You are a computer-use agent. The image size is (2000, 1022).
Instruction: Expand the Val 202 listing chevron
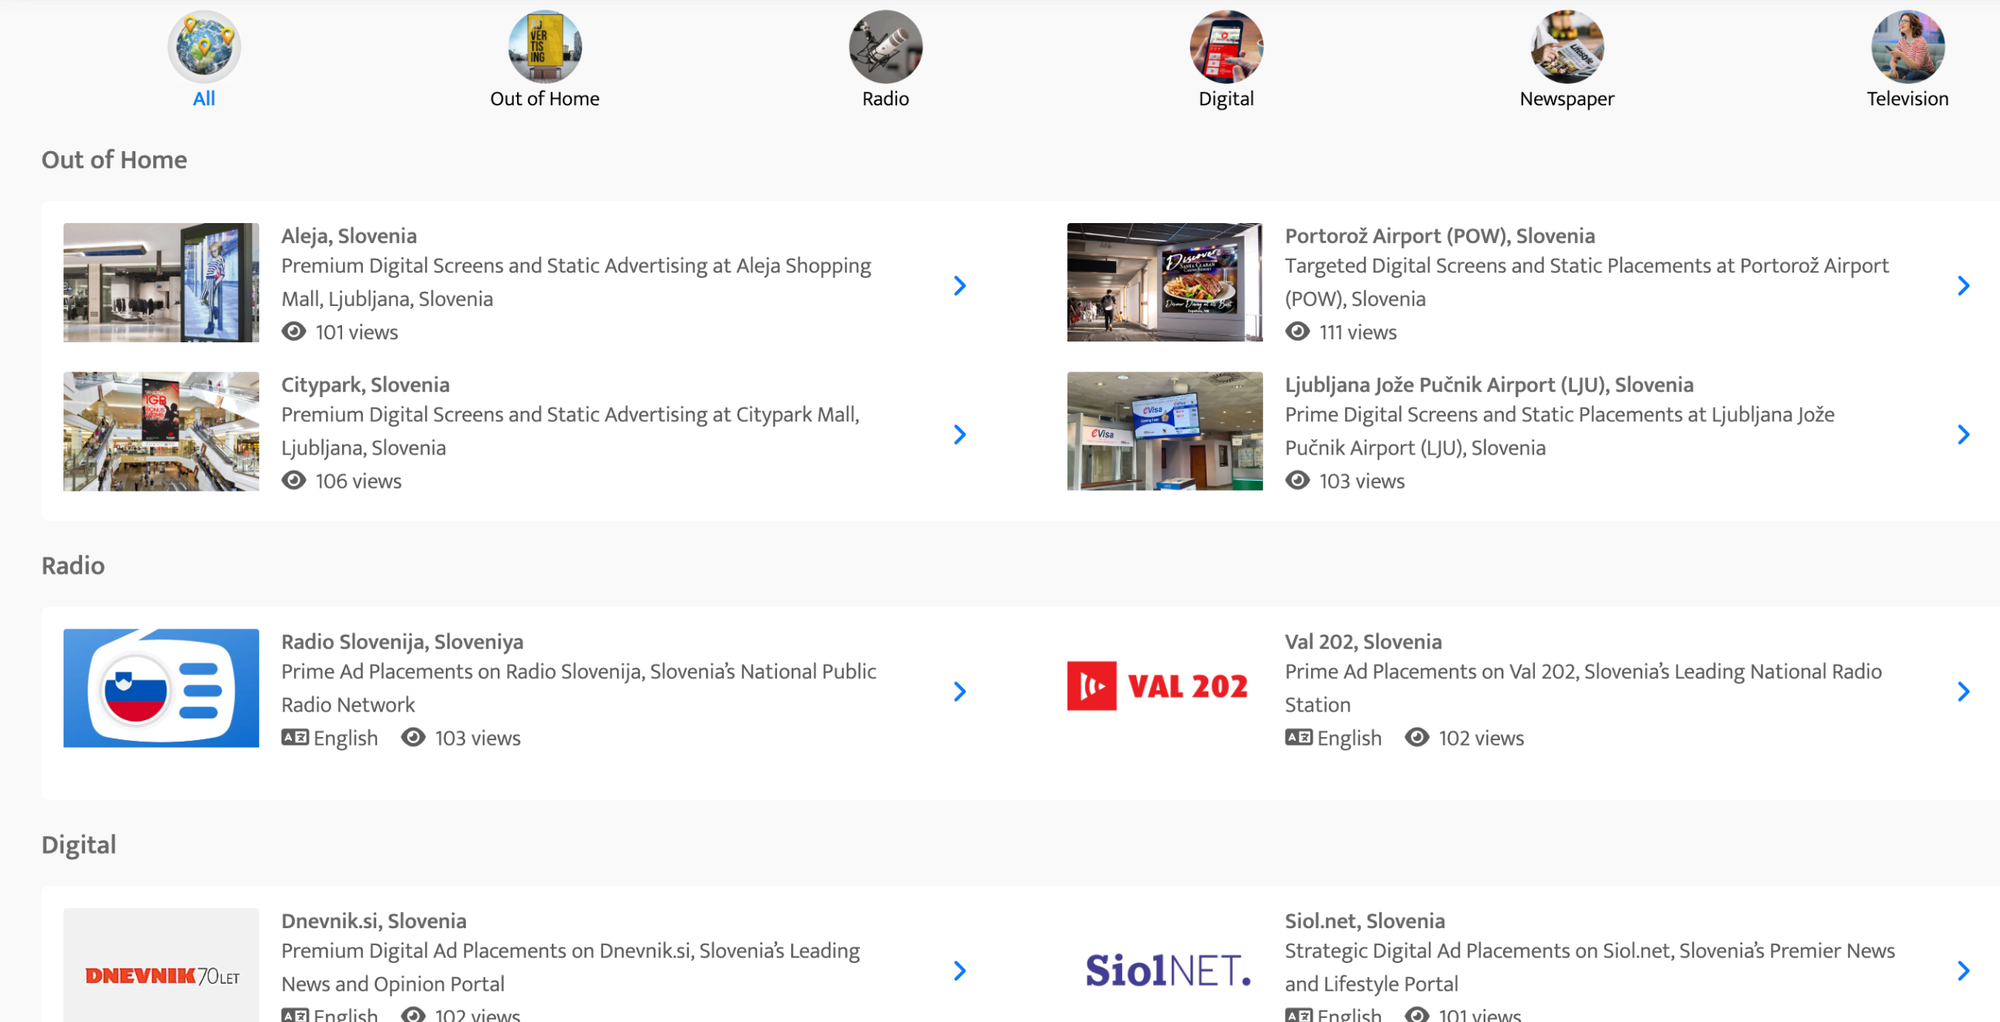coord(1964,691)
